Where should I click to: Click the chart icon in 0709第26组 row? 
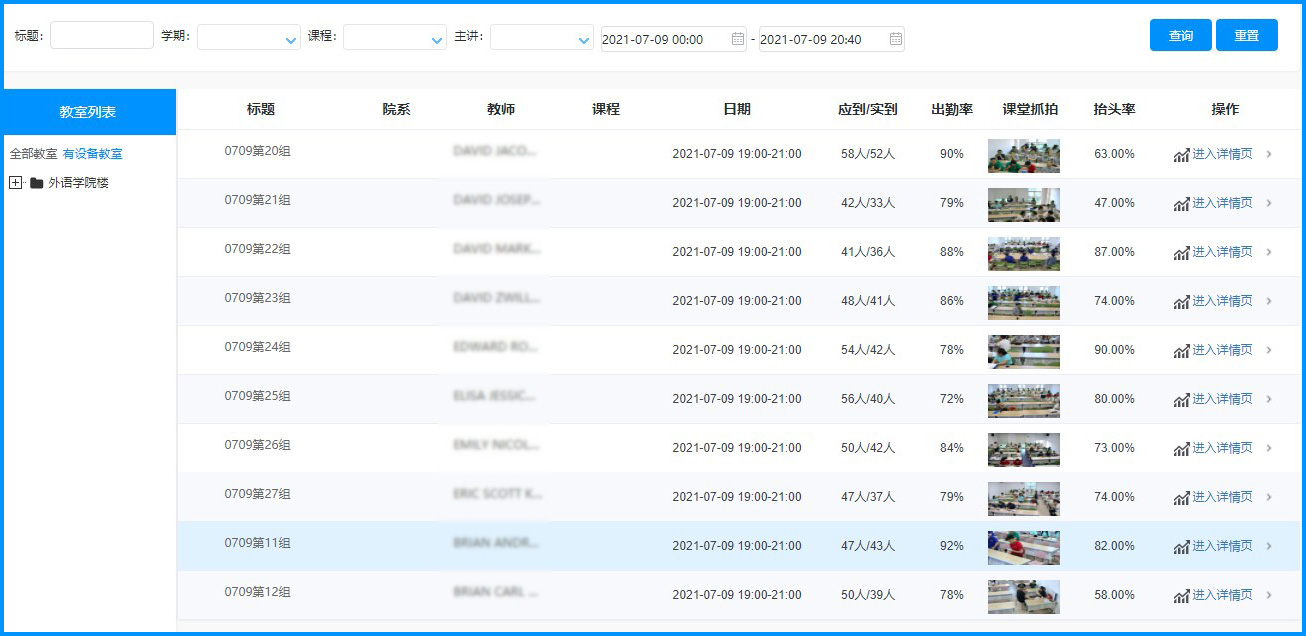pos(1181,449)
